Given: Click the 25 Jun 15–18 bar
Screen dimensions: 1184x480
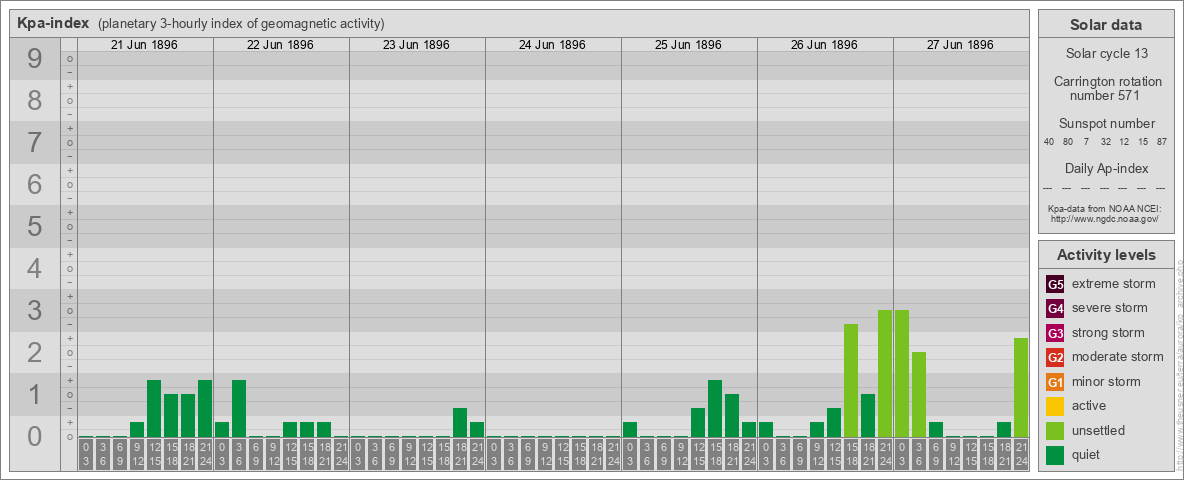Looking at the screenshot, I should point(714,408).
